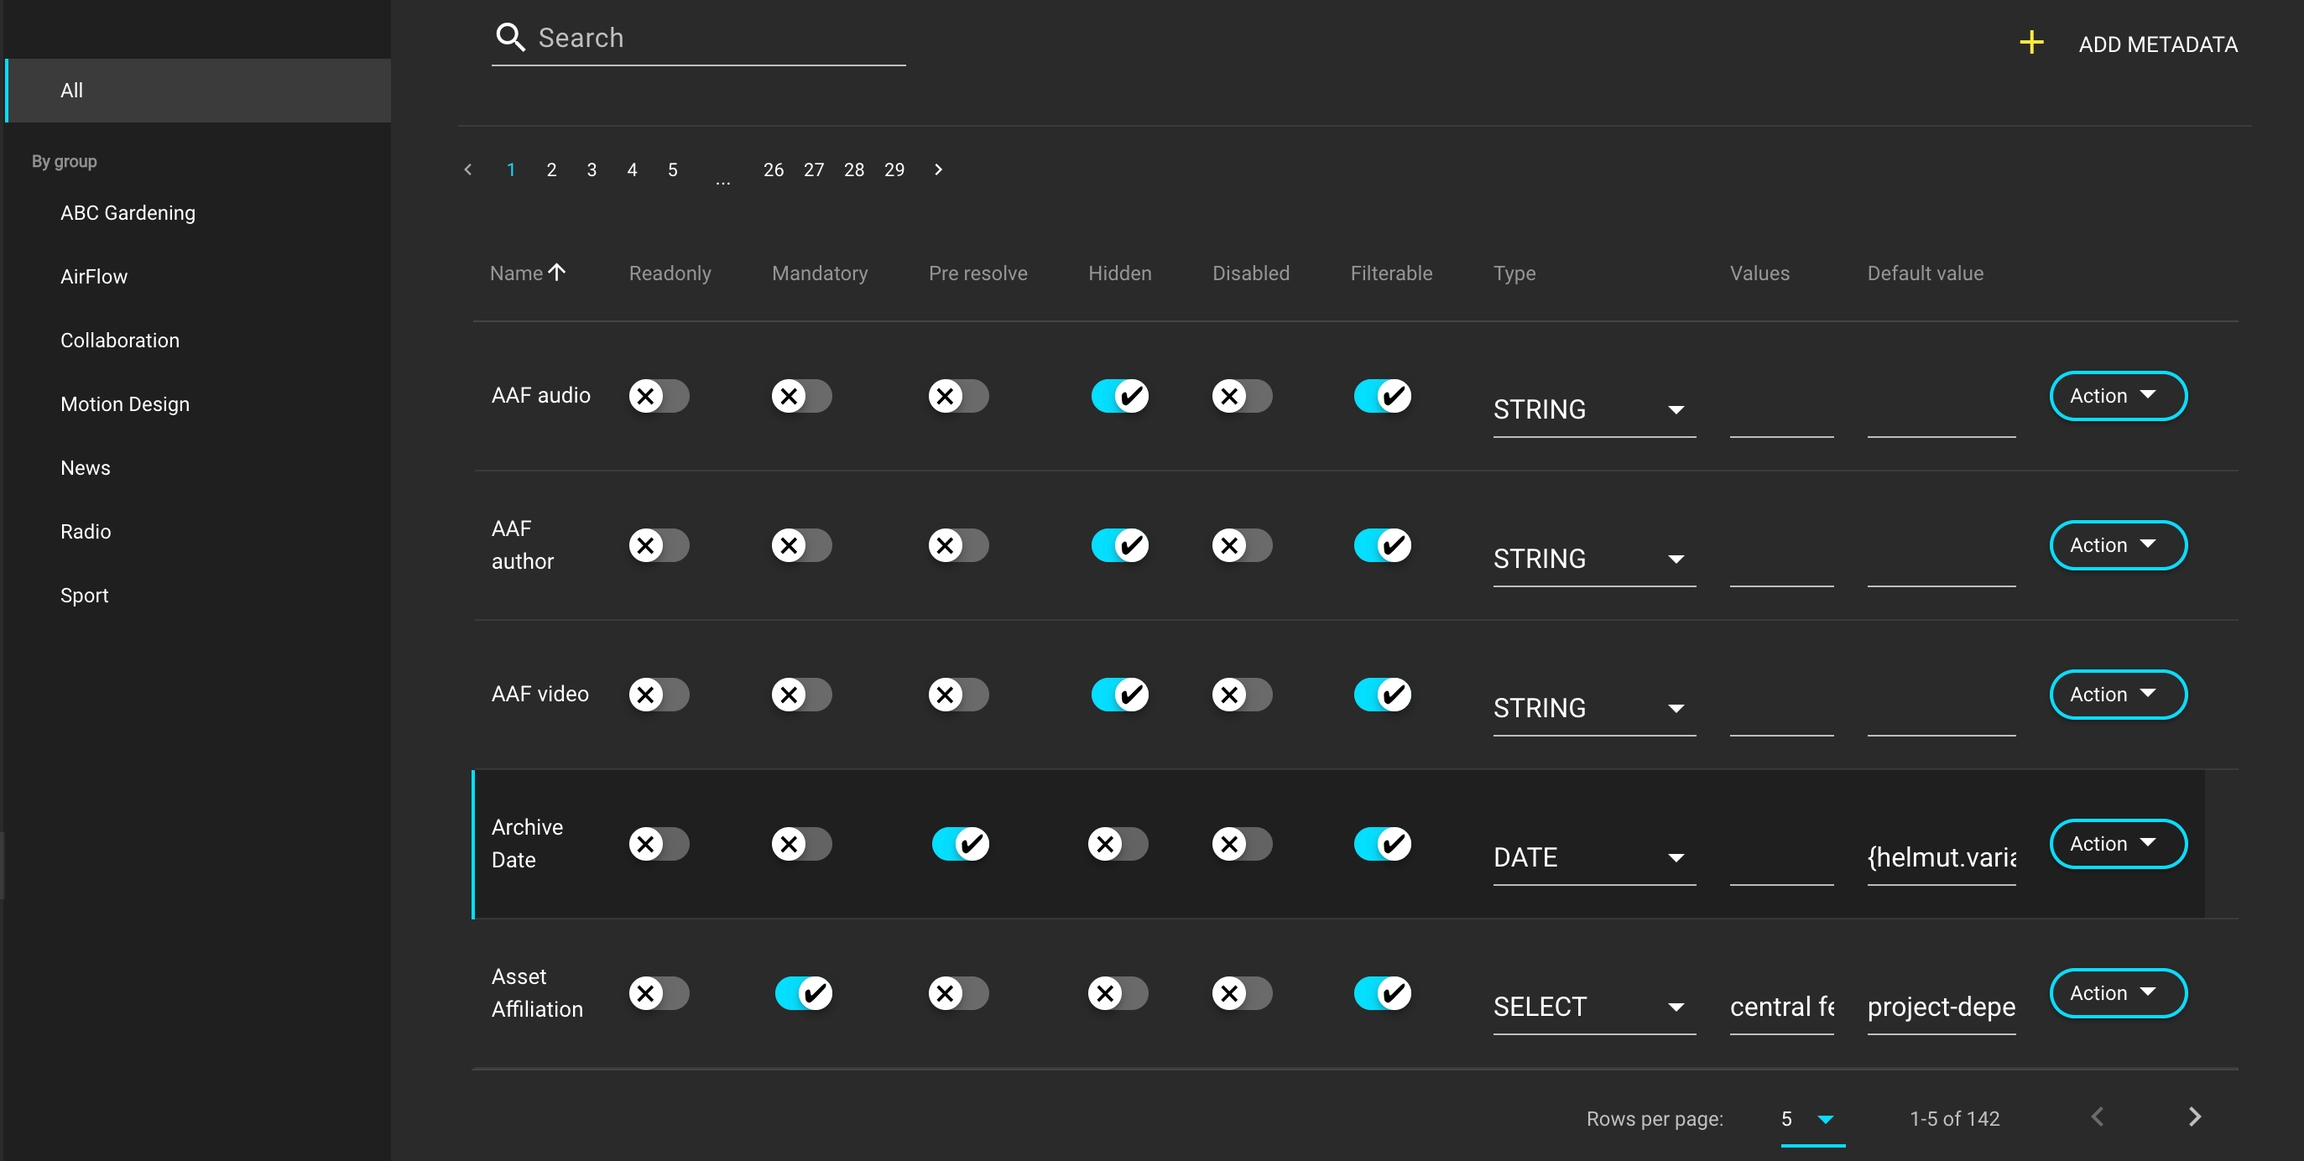Click previous page arrow in top pagination
The image size is (2304, 1161).
468,170
